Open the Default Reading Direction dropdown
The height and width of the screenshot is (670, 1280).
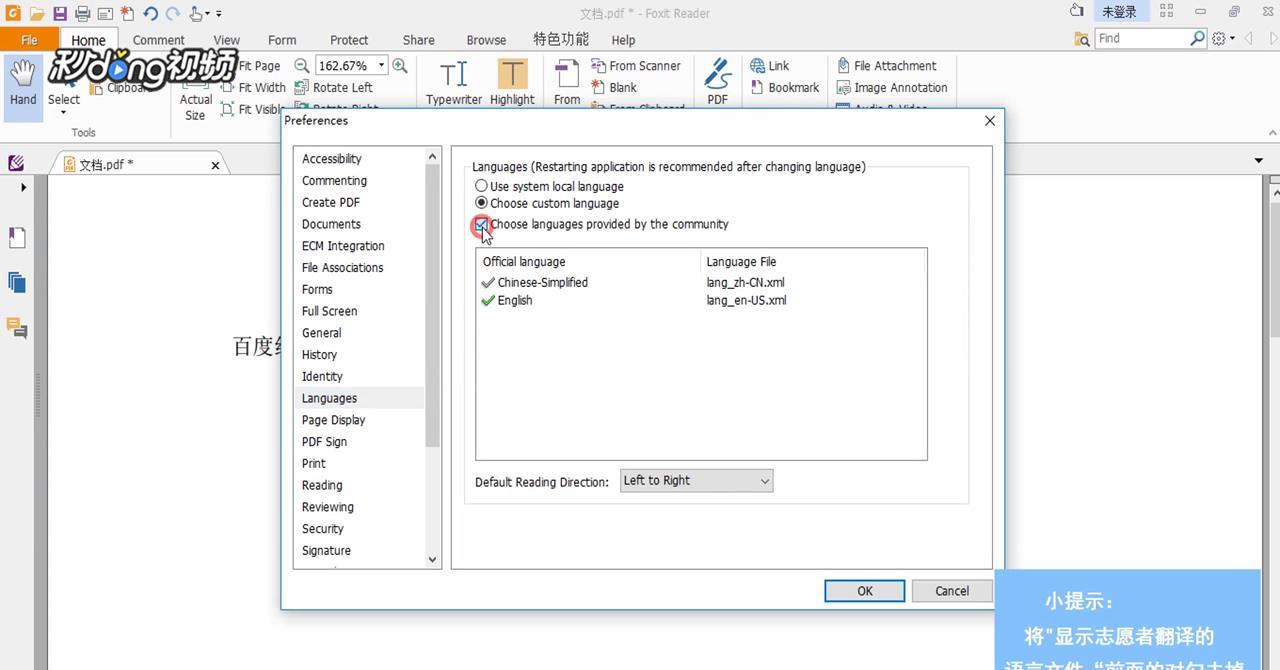697,481
